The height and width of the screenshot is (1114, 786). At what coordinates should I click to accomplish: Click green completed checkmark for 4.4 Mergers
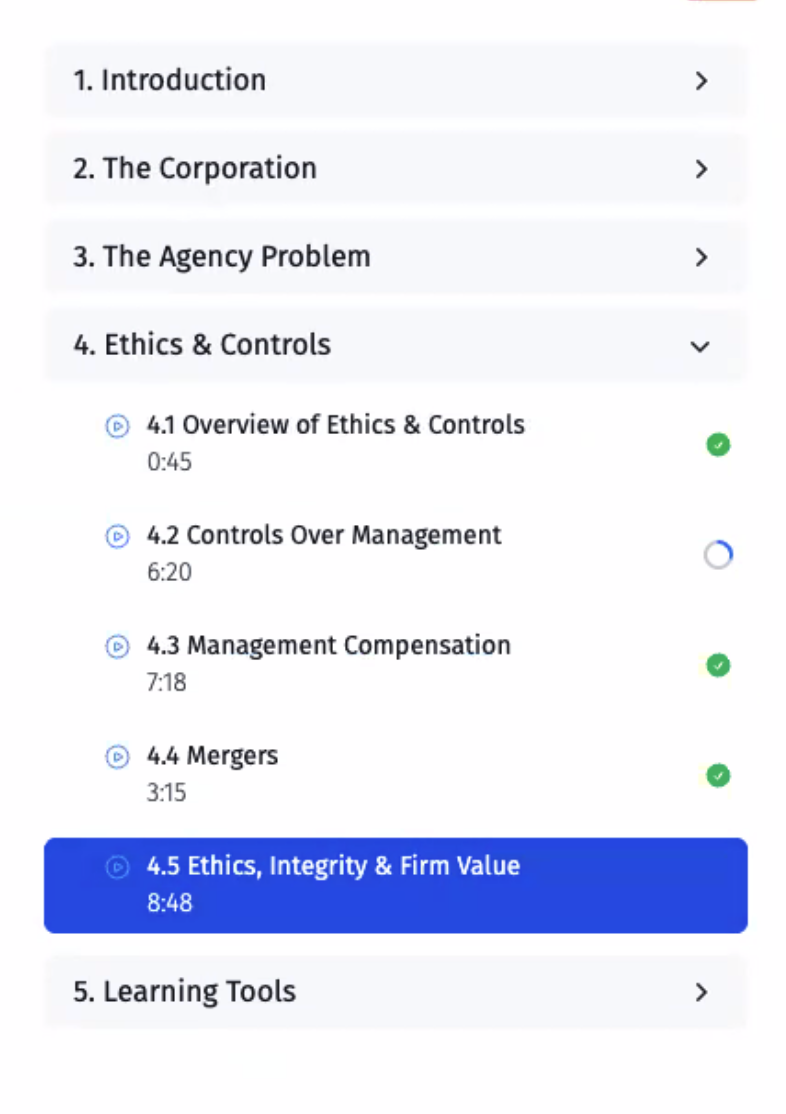tap(718, 775)
